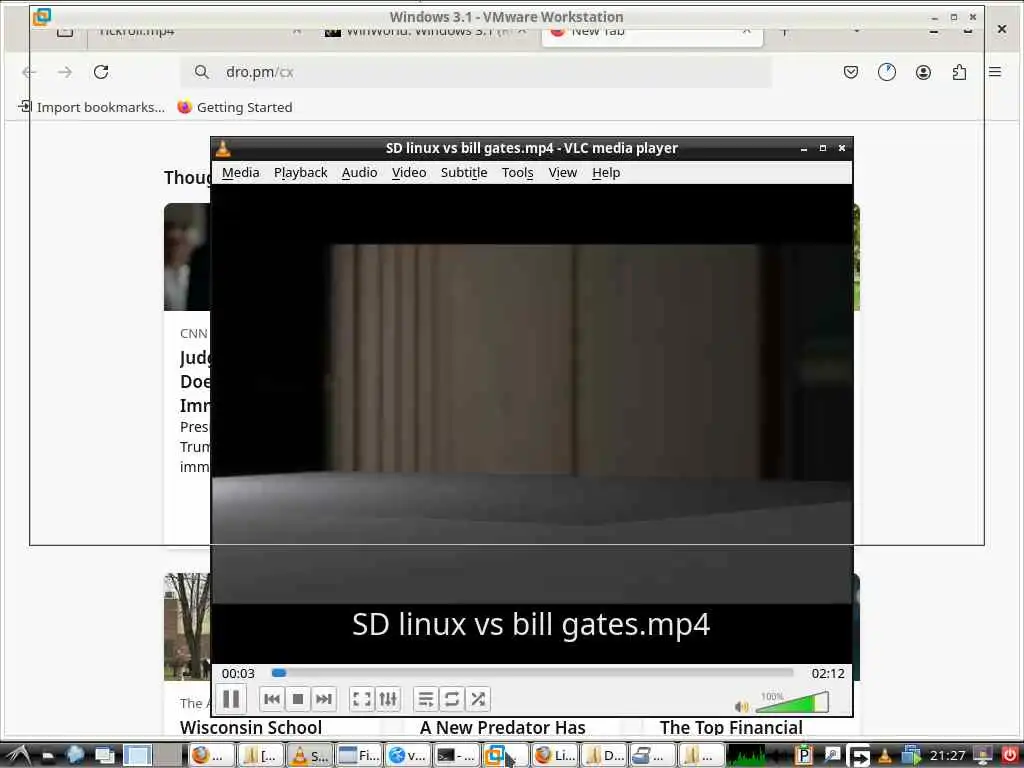This screenshot has height=768, width=1024.
Task: Open the VLC Subtitle menu
Action: tap(464, 172)
